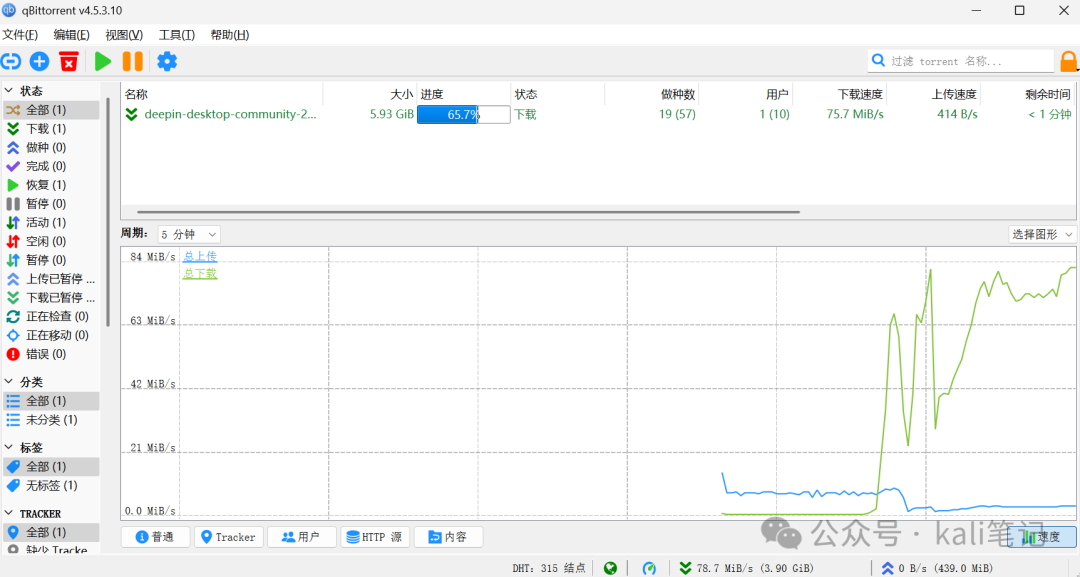
Task: Click the DHT: 315 结点 status text
Action: coord(548,568)
